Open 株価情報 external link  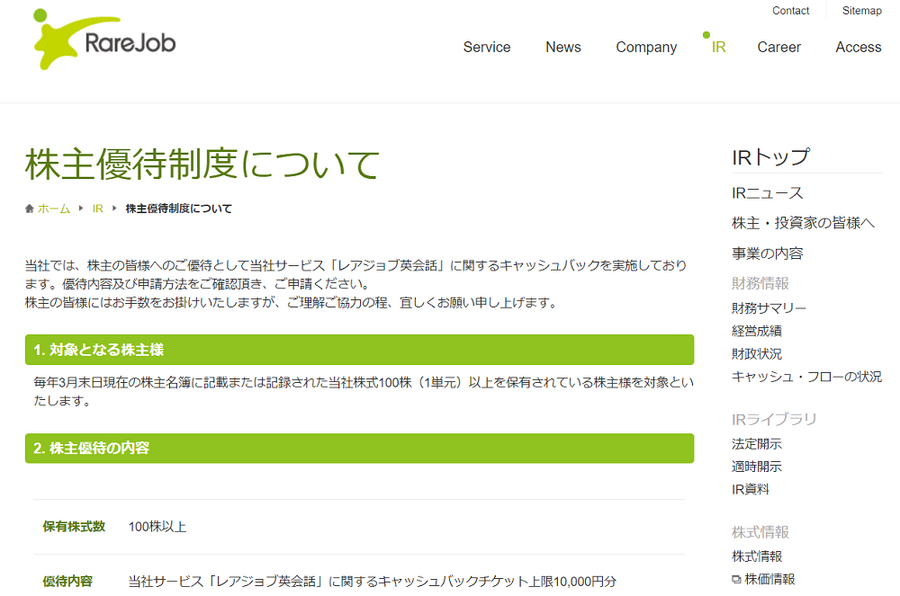coord(769,579)
